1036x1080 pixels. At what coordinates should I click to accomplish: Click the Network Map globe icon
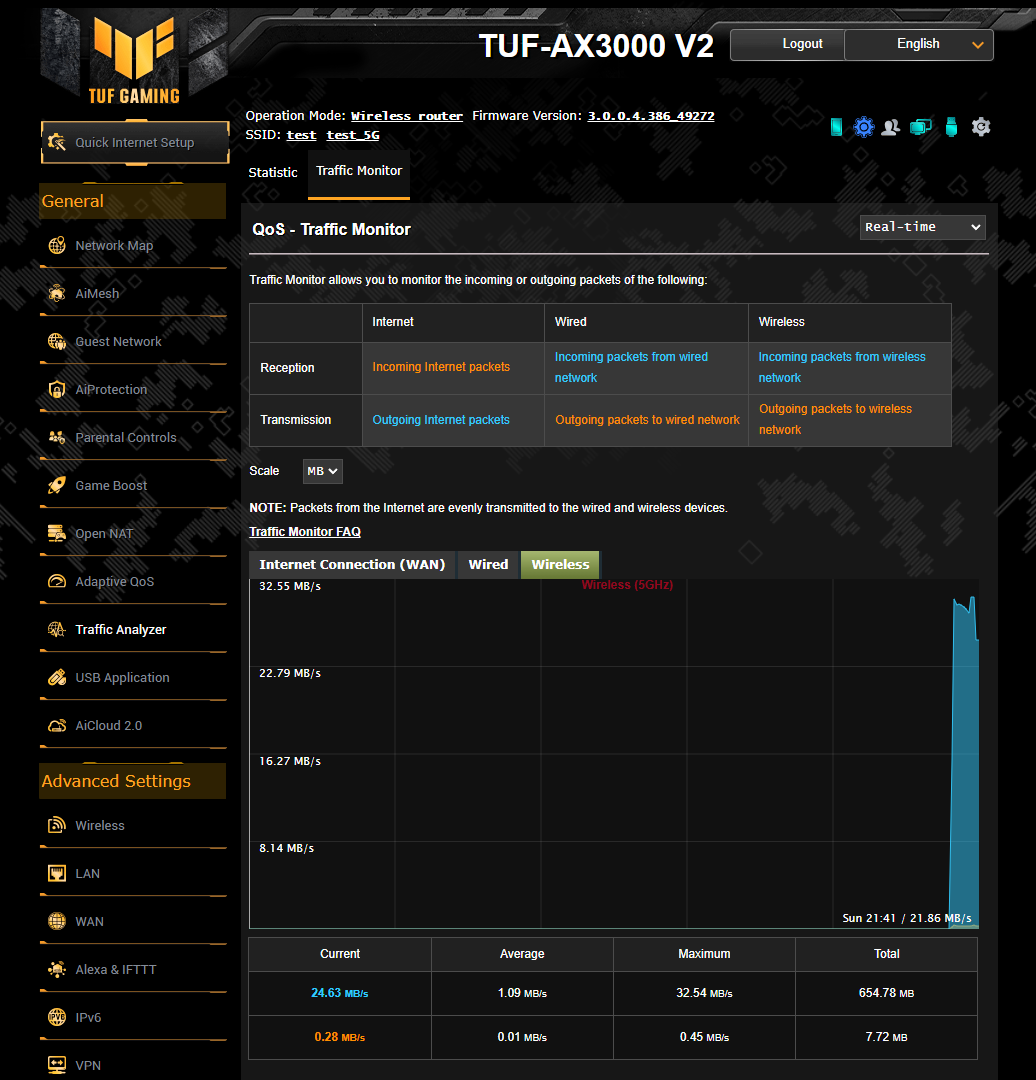[x=56, y=245]
